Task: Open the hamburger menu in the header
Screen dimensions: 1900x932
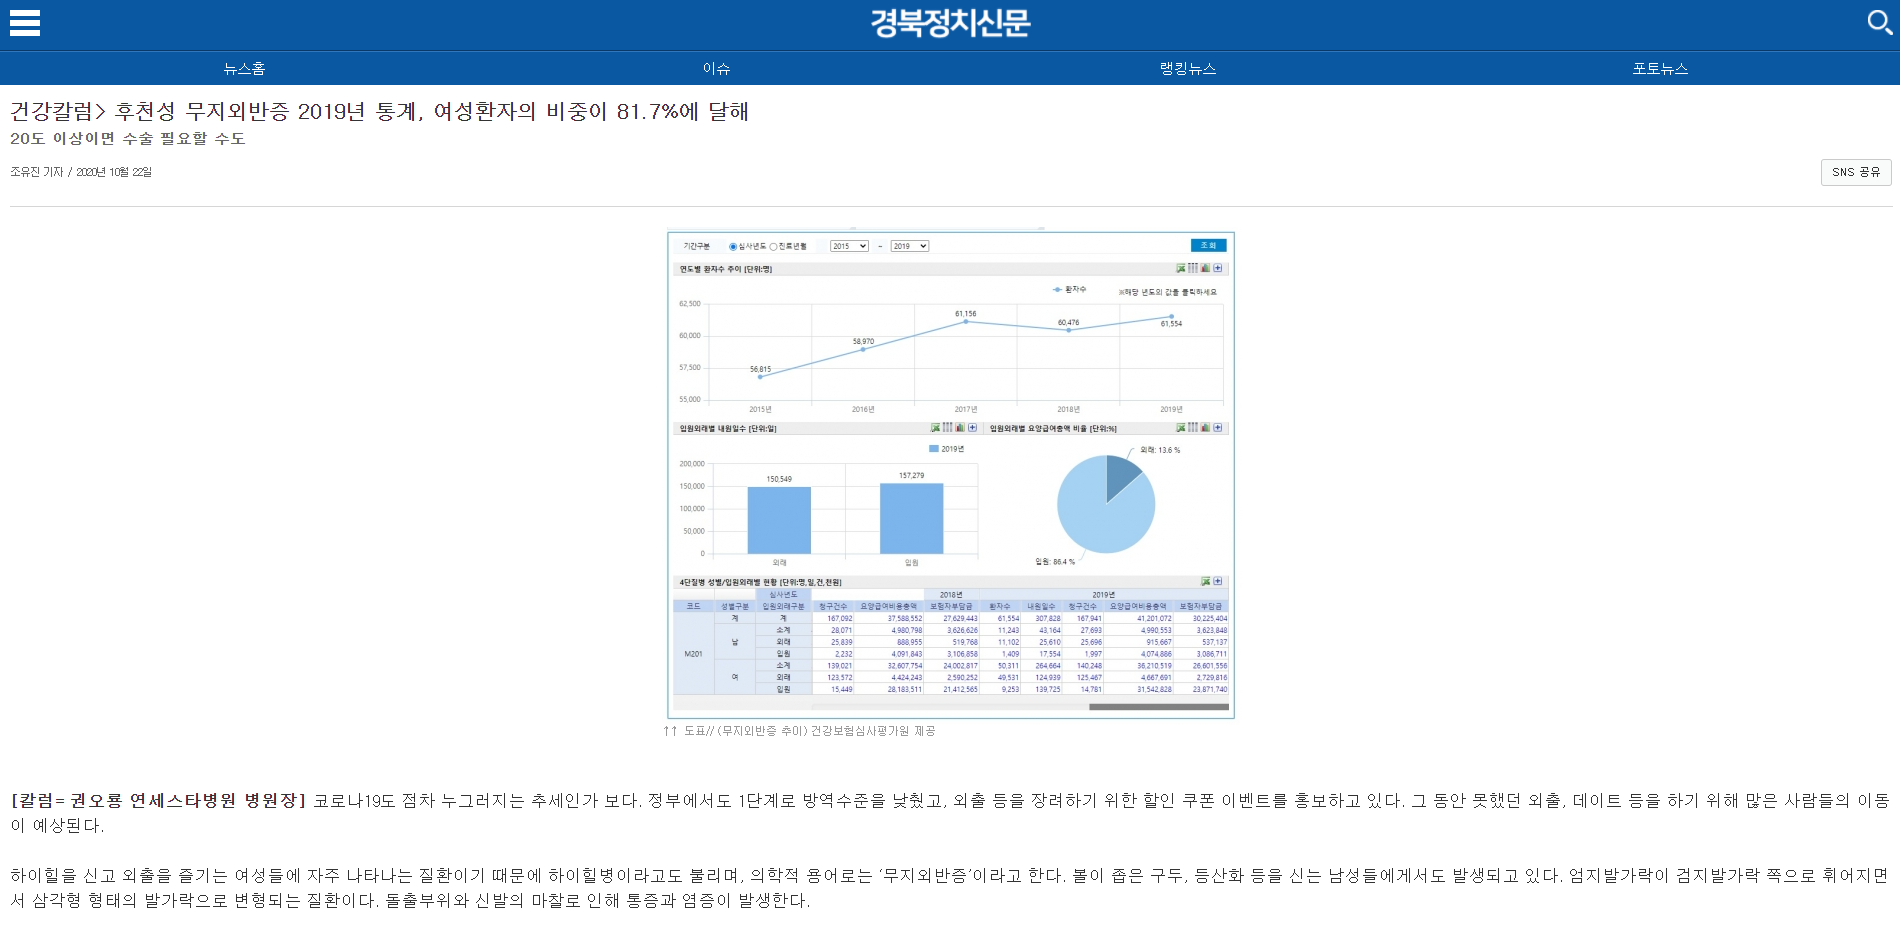Action: coord(25,23)
